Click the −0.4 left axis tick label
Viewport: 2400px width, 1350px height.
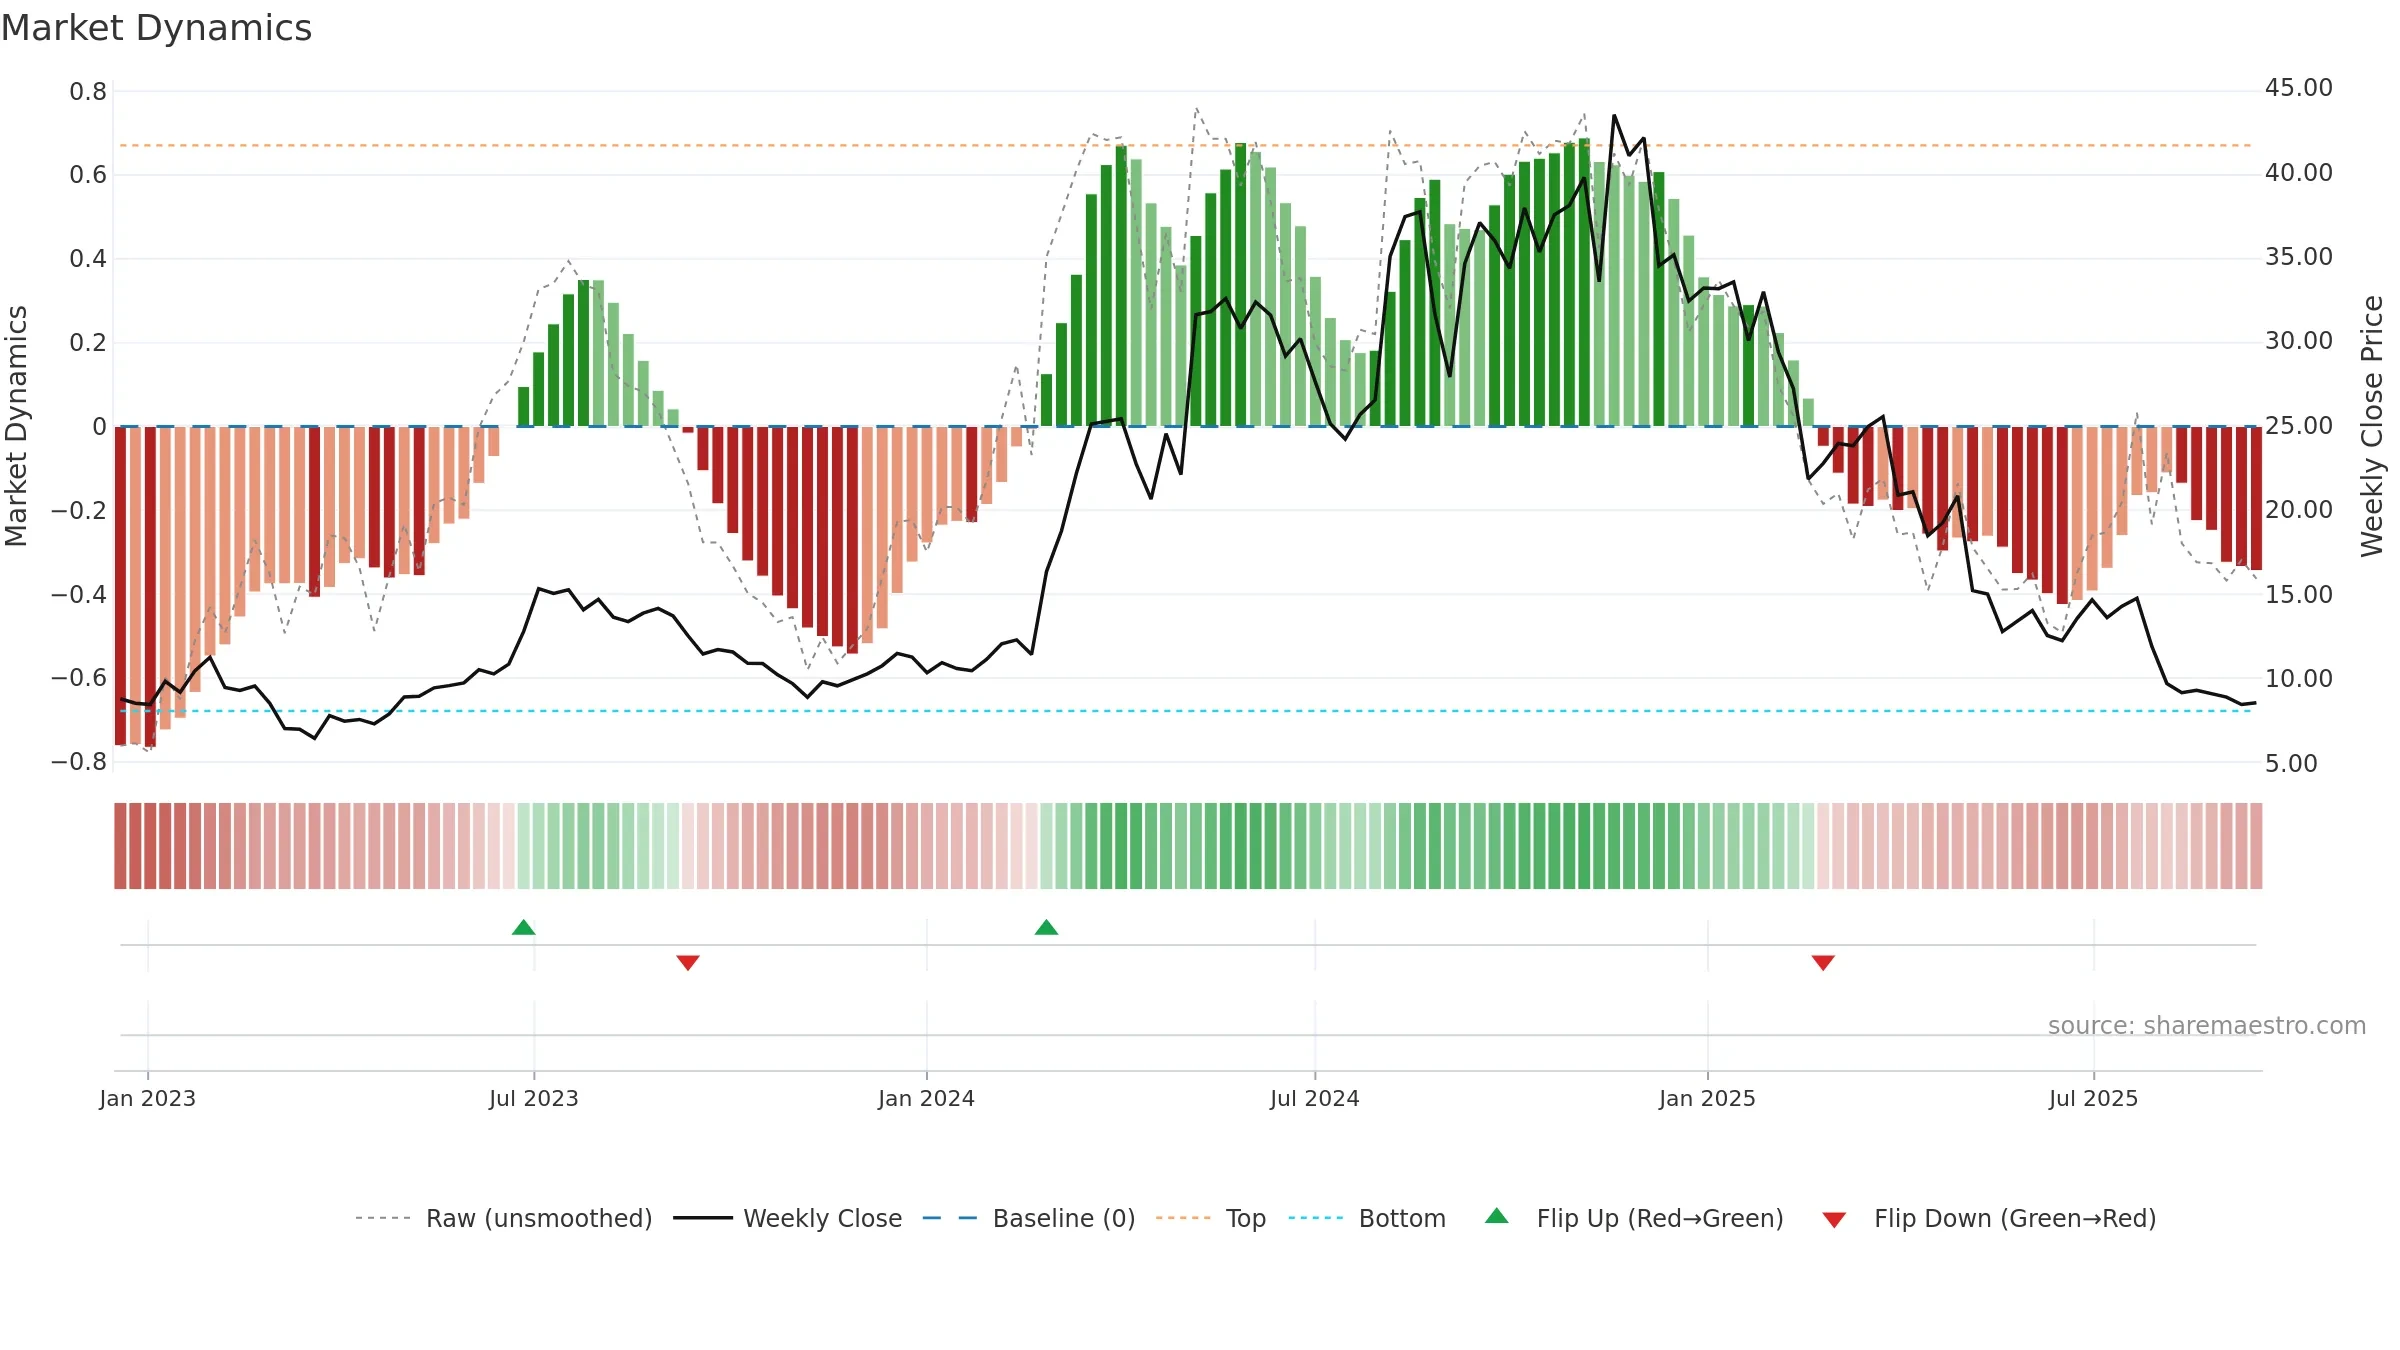pyautogui.click(x=79, y=594)
